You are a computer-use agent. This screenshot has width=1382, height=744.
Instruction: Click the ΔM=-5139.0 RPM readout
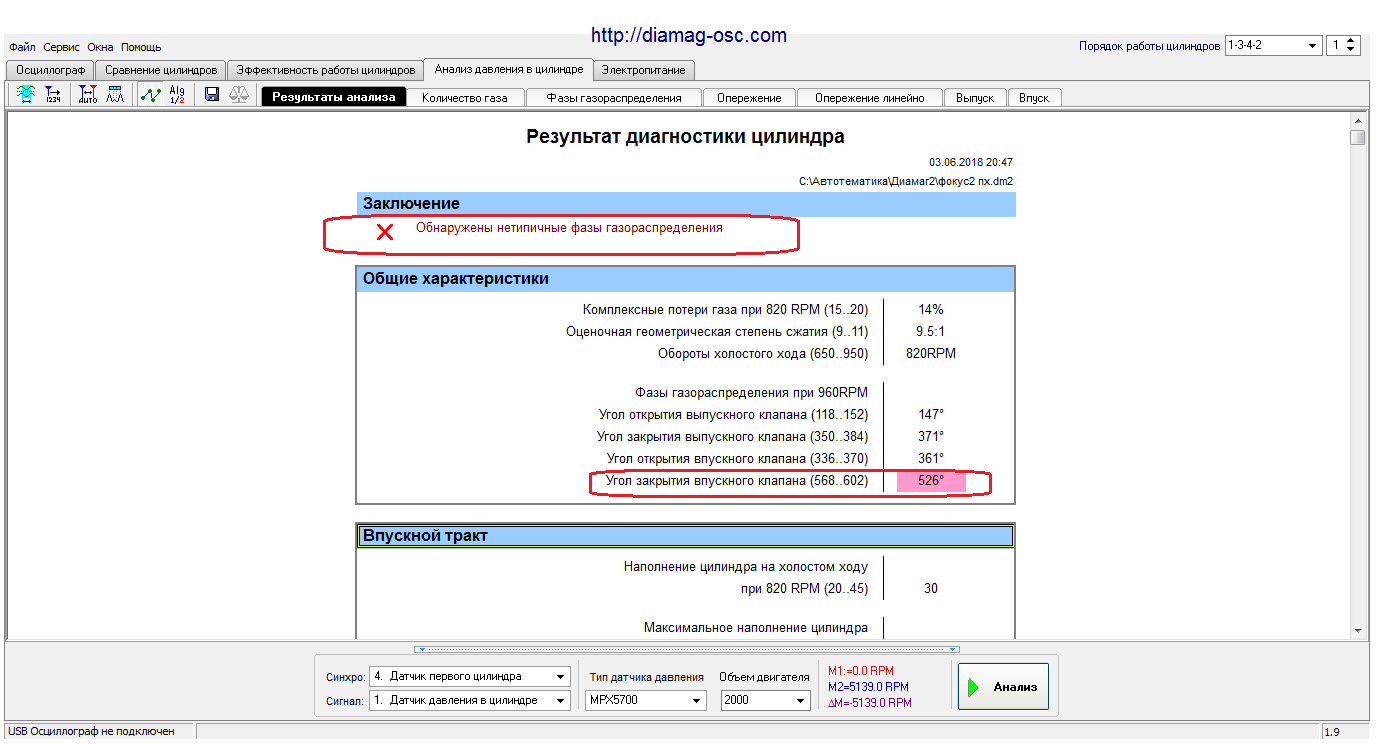(x=869, y=703)
